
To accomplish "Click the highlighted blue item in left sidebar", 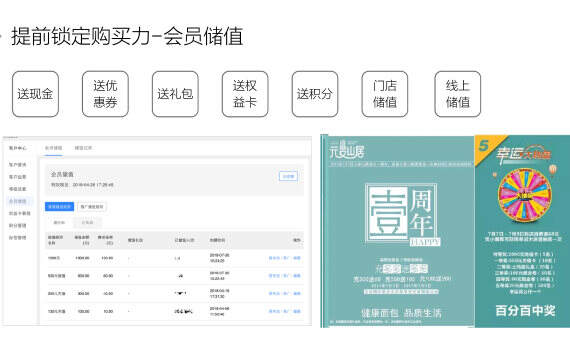I will point(17,201).
